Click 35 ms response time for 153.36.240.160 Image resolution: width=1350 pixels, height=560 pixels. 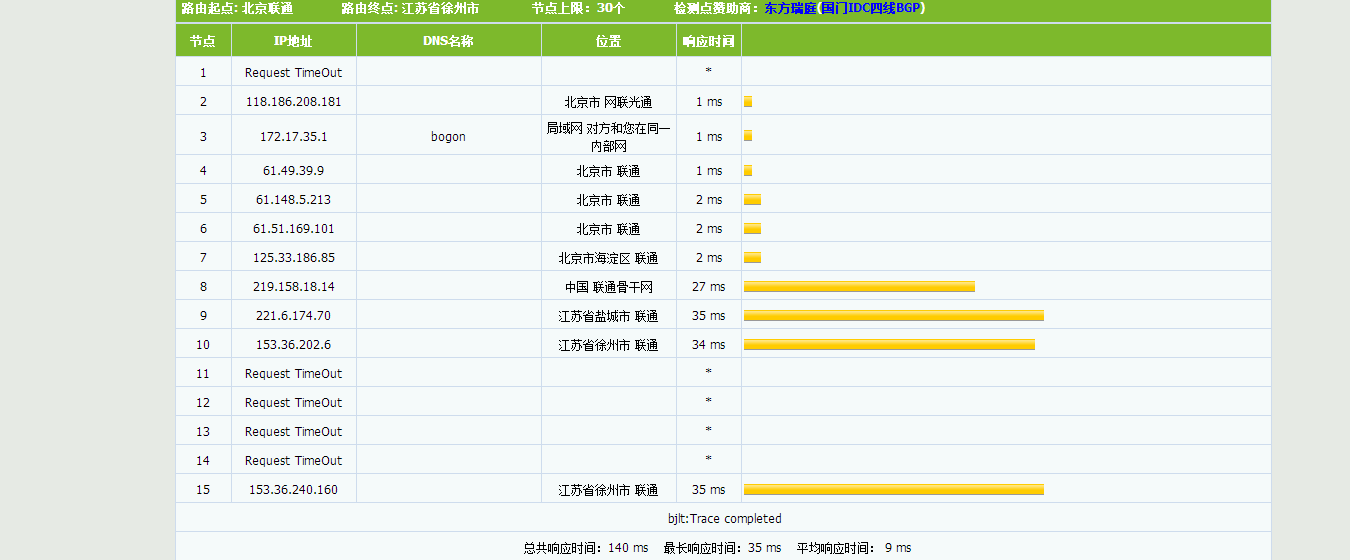(708, 490)
